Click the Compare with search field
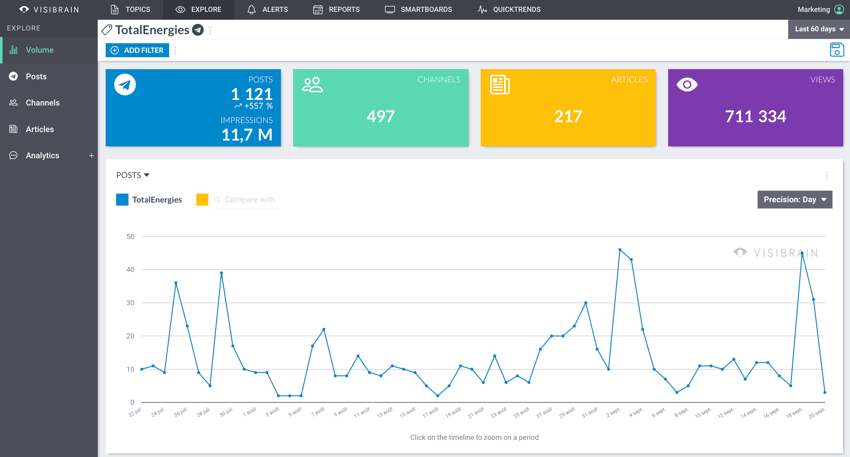Viewport: 850px width, 457px height. click(x=245, y=199)
